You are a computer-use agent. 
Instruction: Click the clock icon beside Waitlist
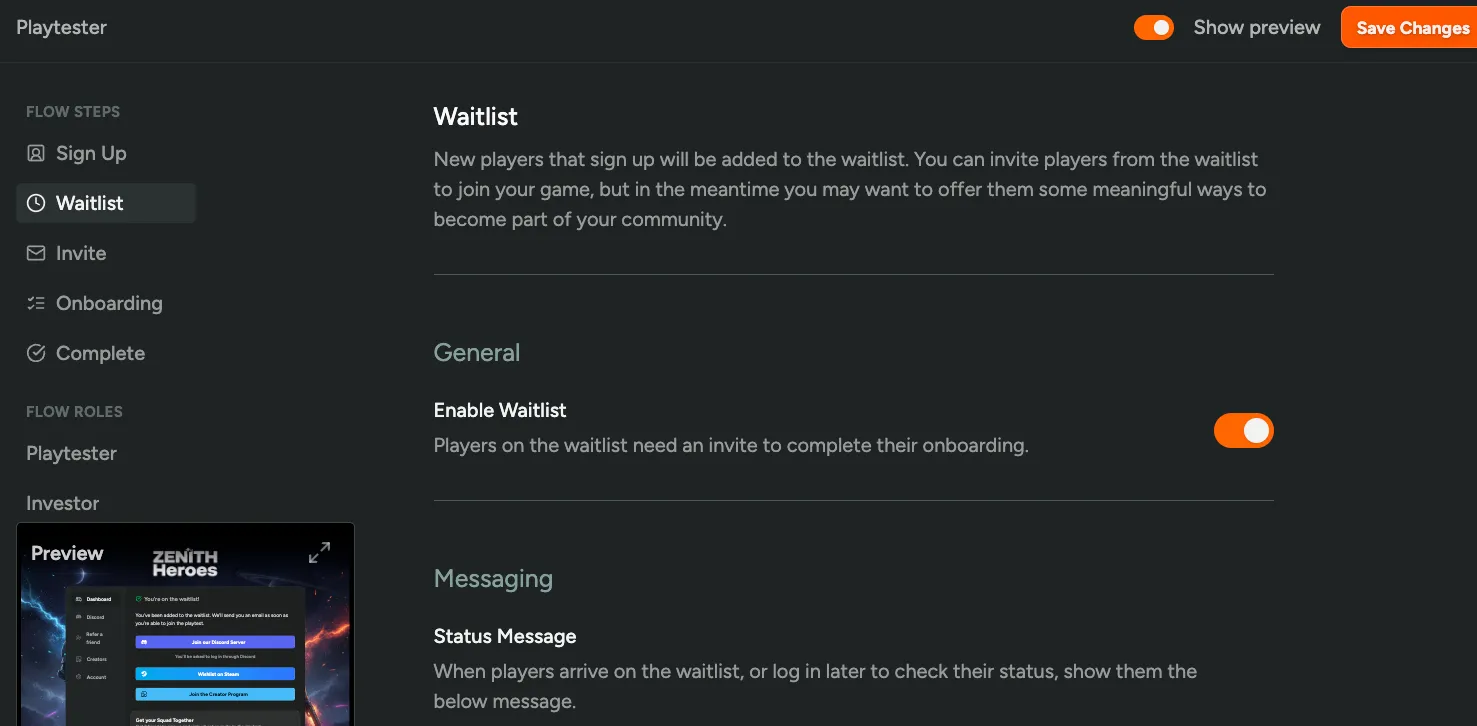[36, 203]
